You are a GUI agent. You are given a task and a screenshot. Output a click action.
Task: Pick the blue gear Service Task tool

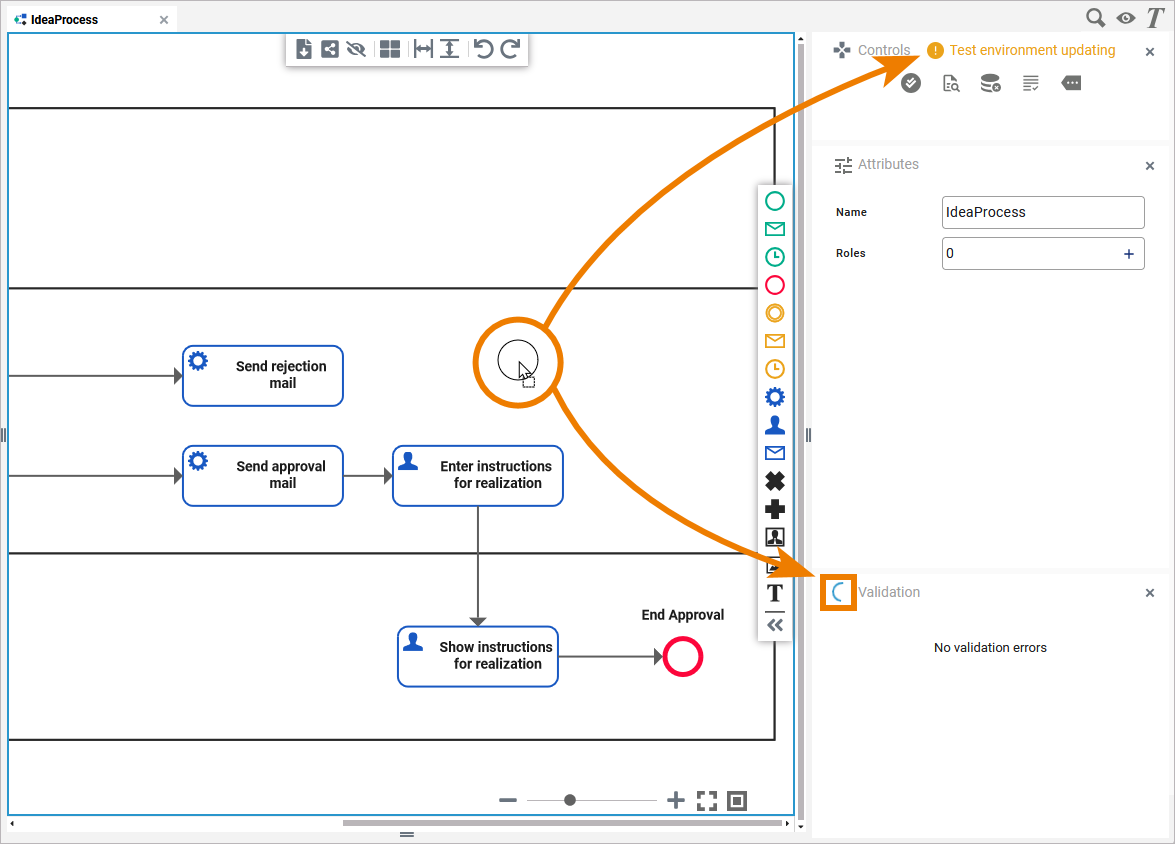[775, 397]
